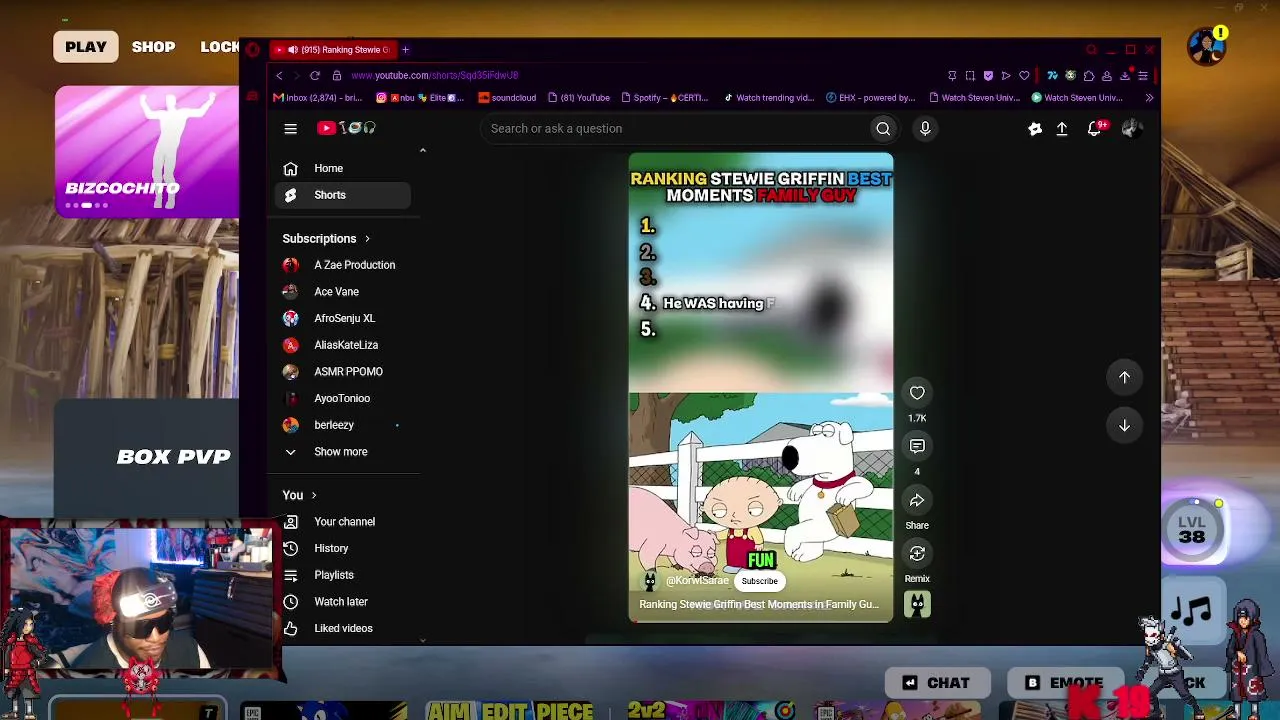Open the Fortnite music note button
This screenshot has height=720, width=1280.
click(x=1192, y=611)
